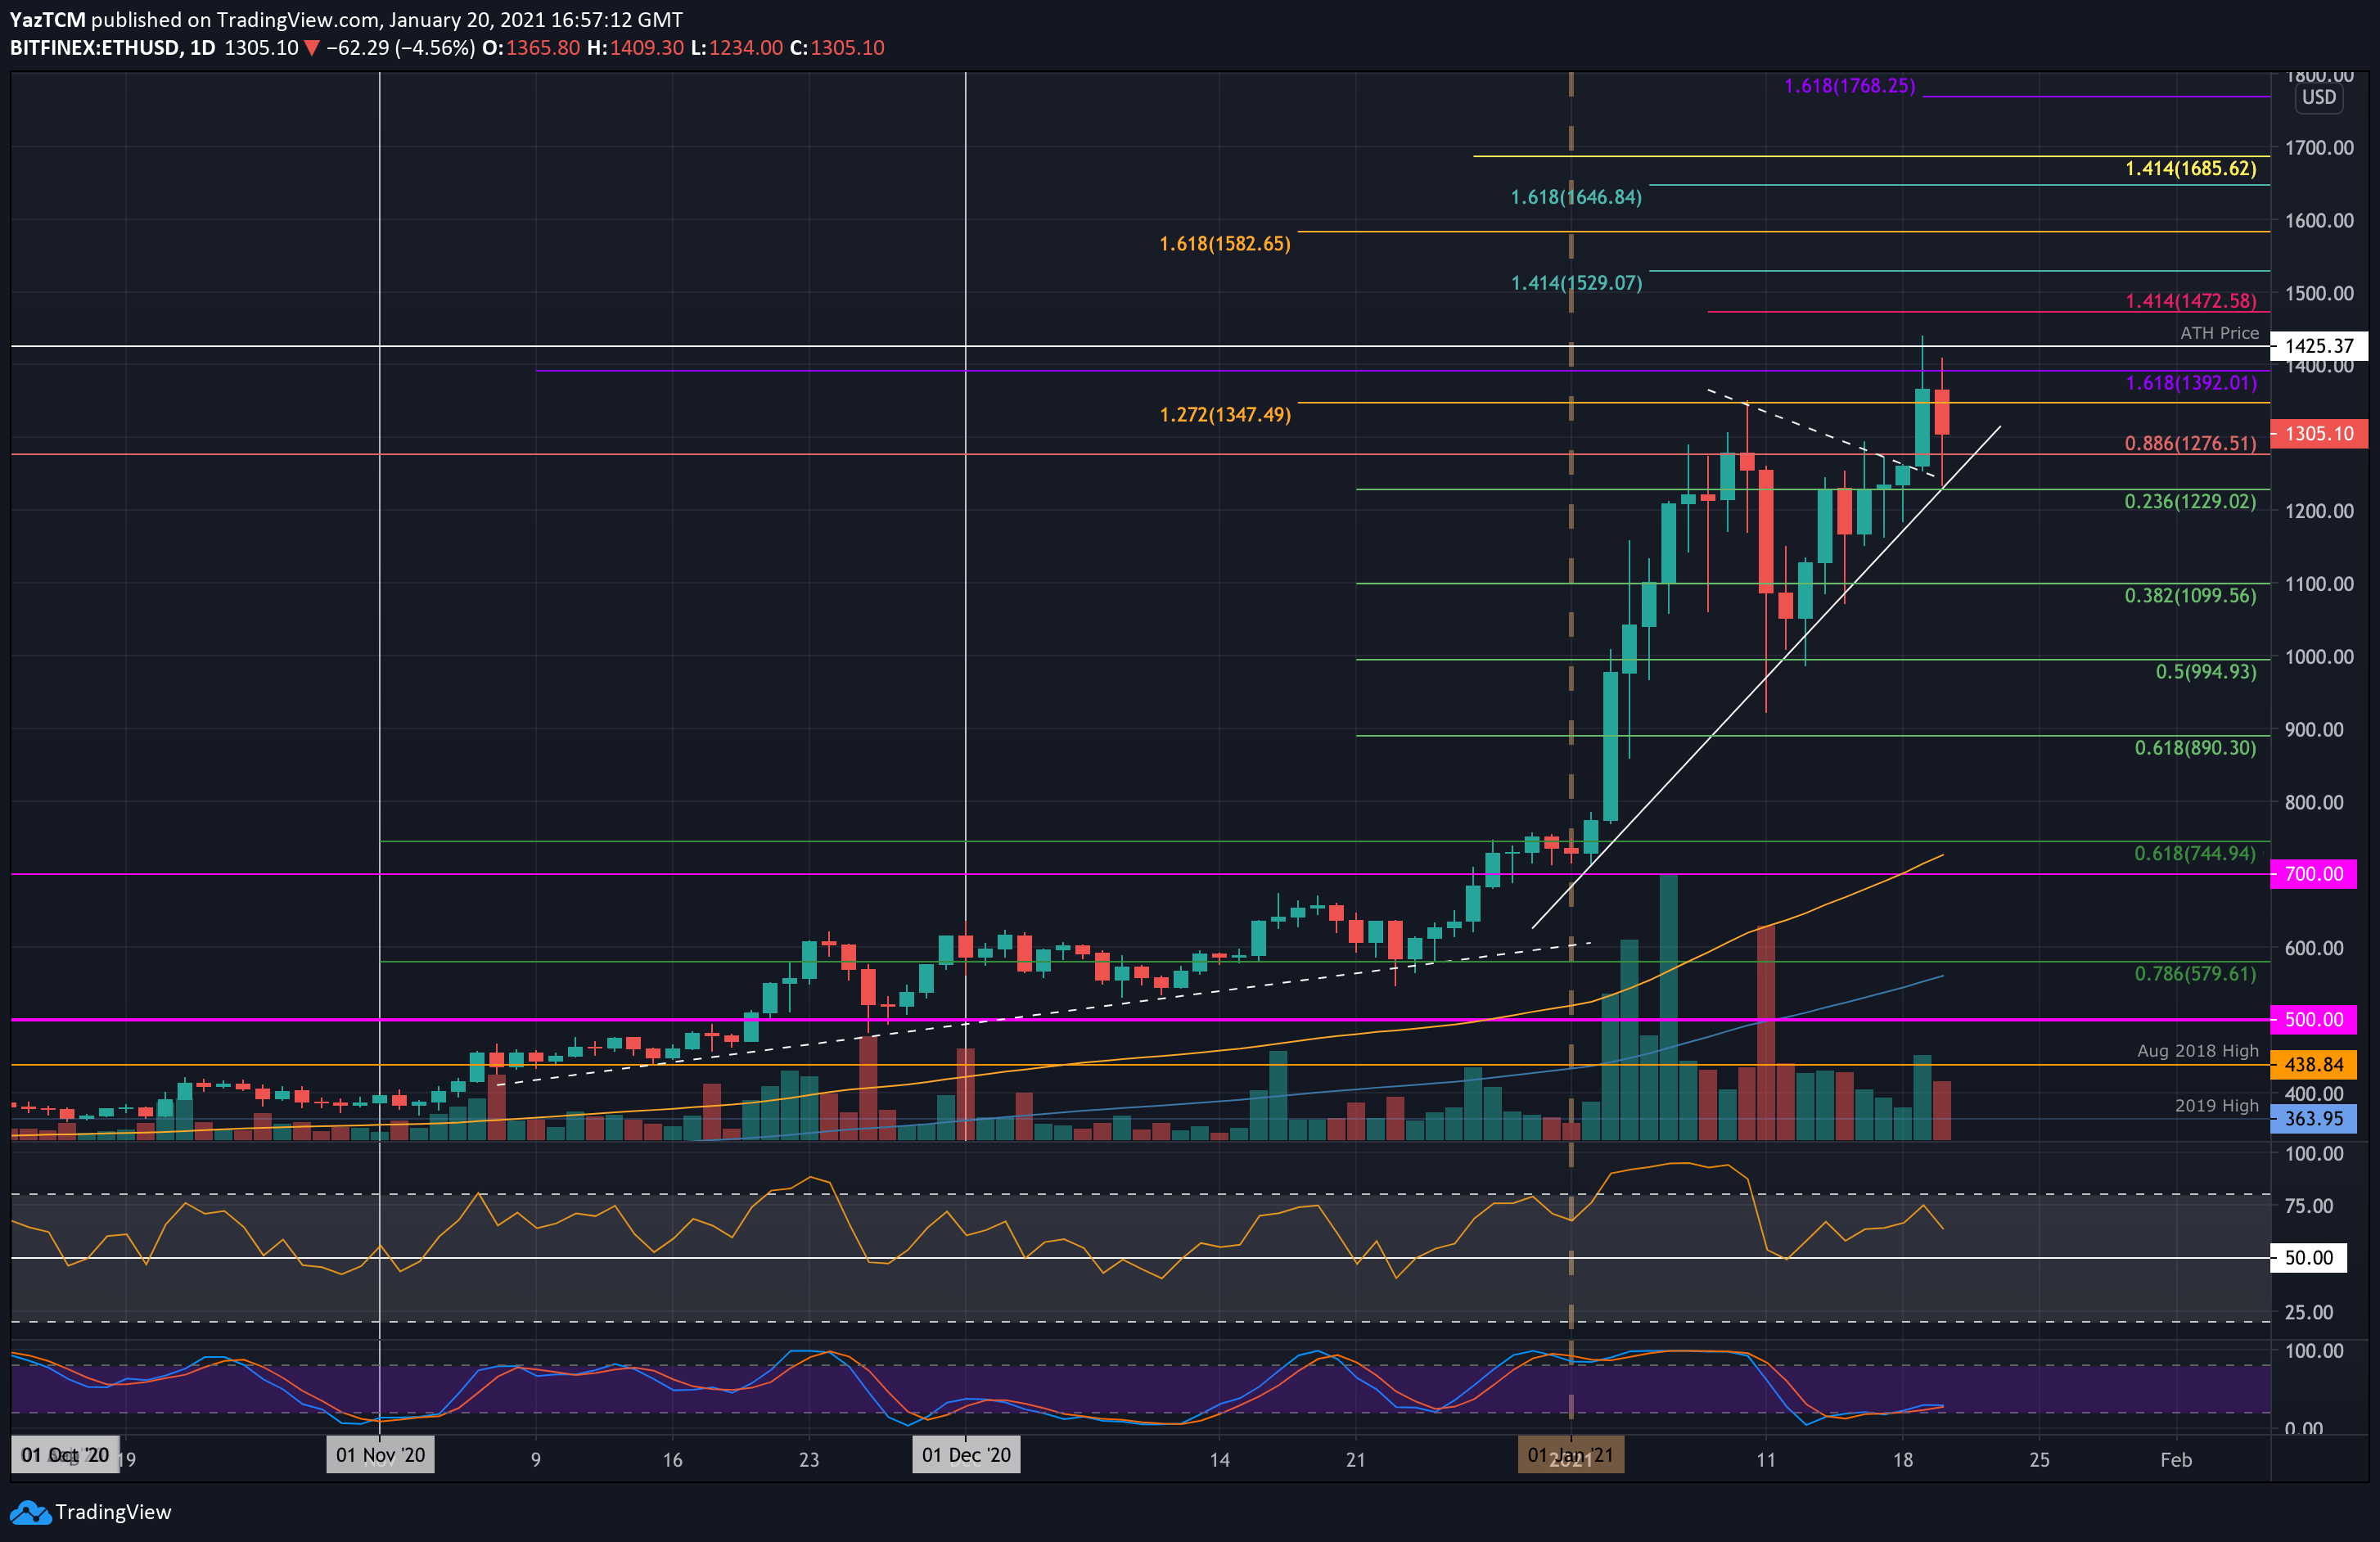The height and width of the screenshot is (1542, 2380).
Task: Click the 01 Oct '20 date marker
Action: click(x=65, y=1455)
